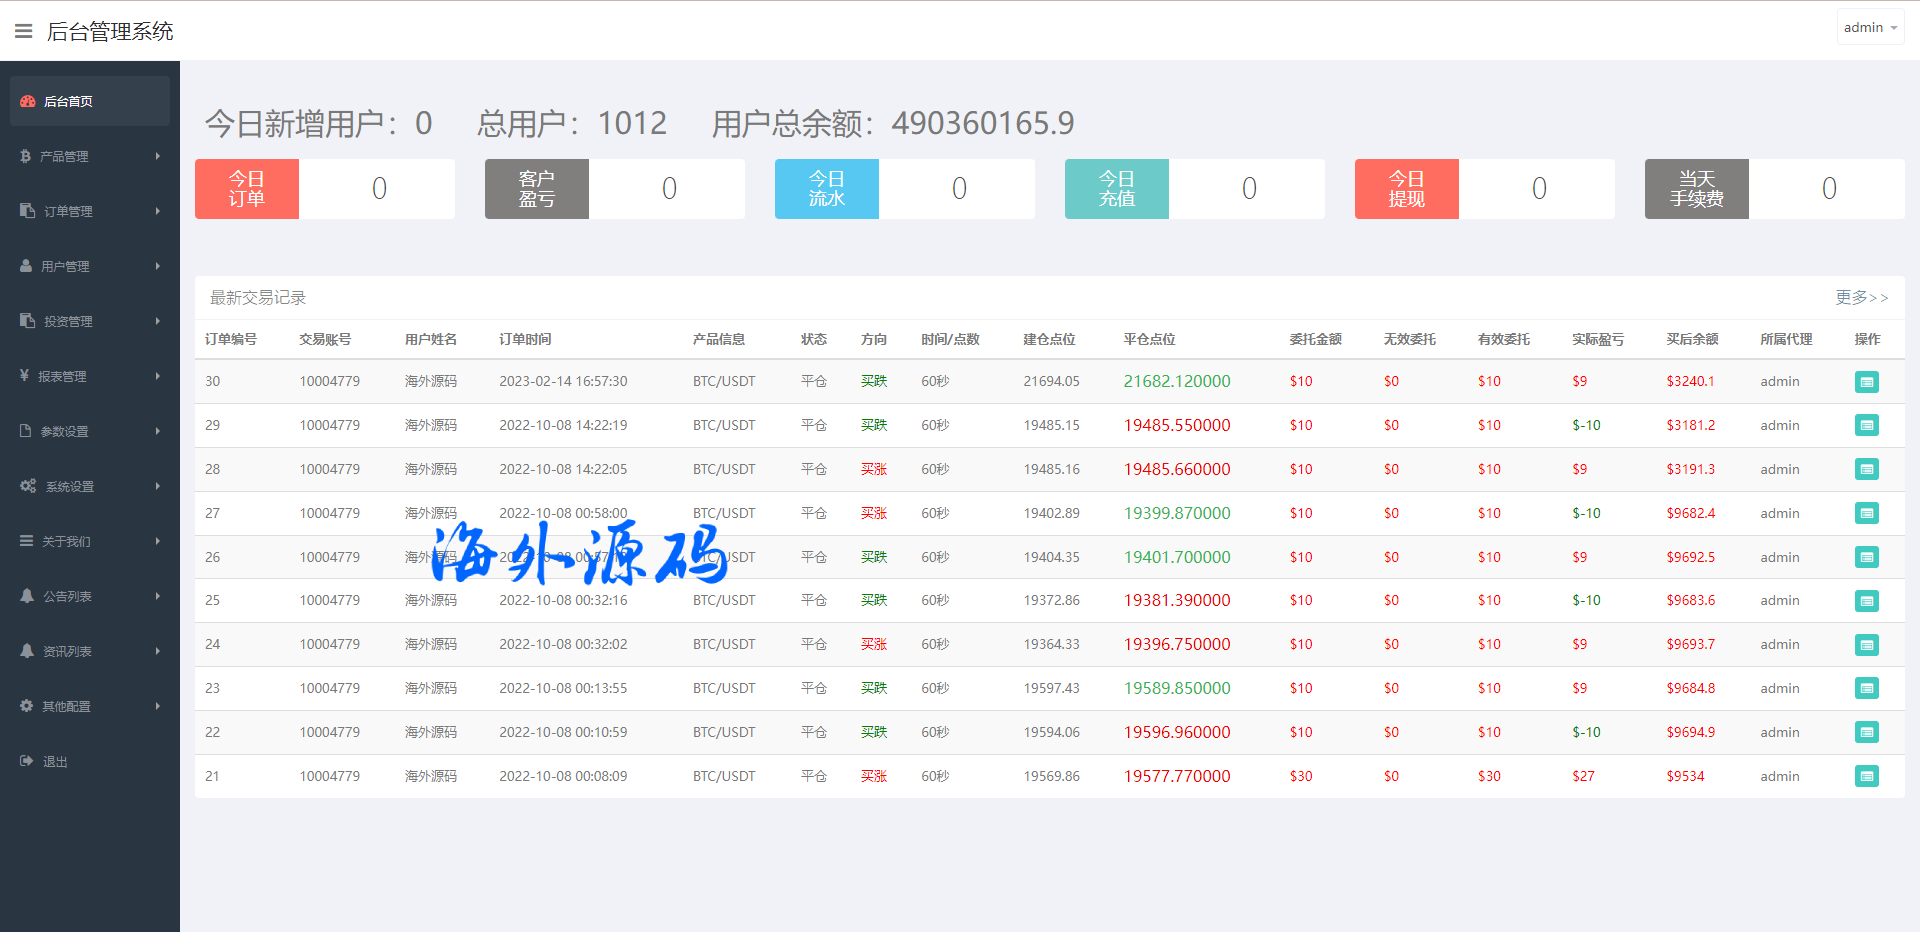Screen dimensions: 1920x932
Task: Expand the 订单管理 sidebar arrow
Action: (158, 211)
